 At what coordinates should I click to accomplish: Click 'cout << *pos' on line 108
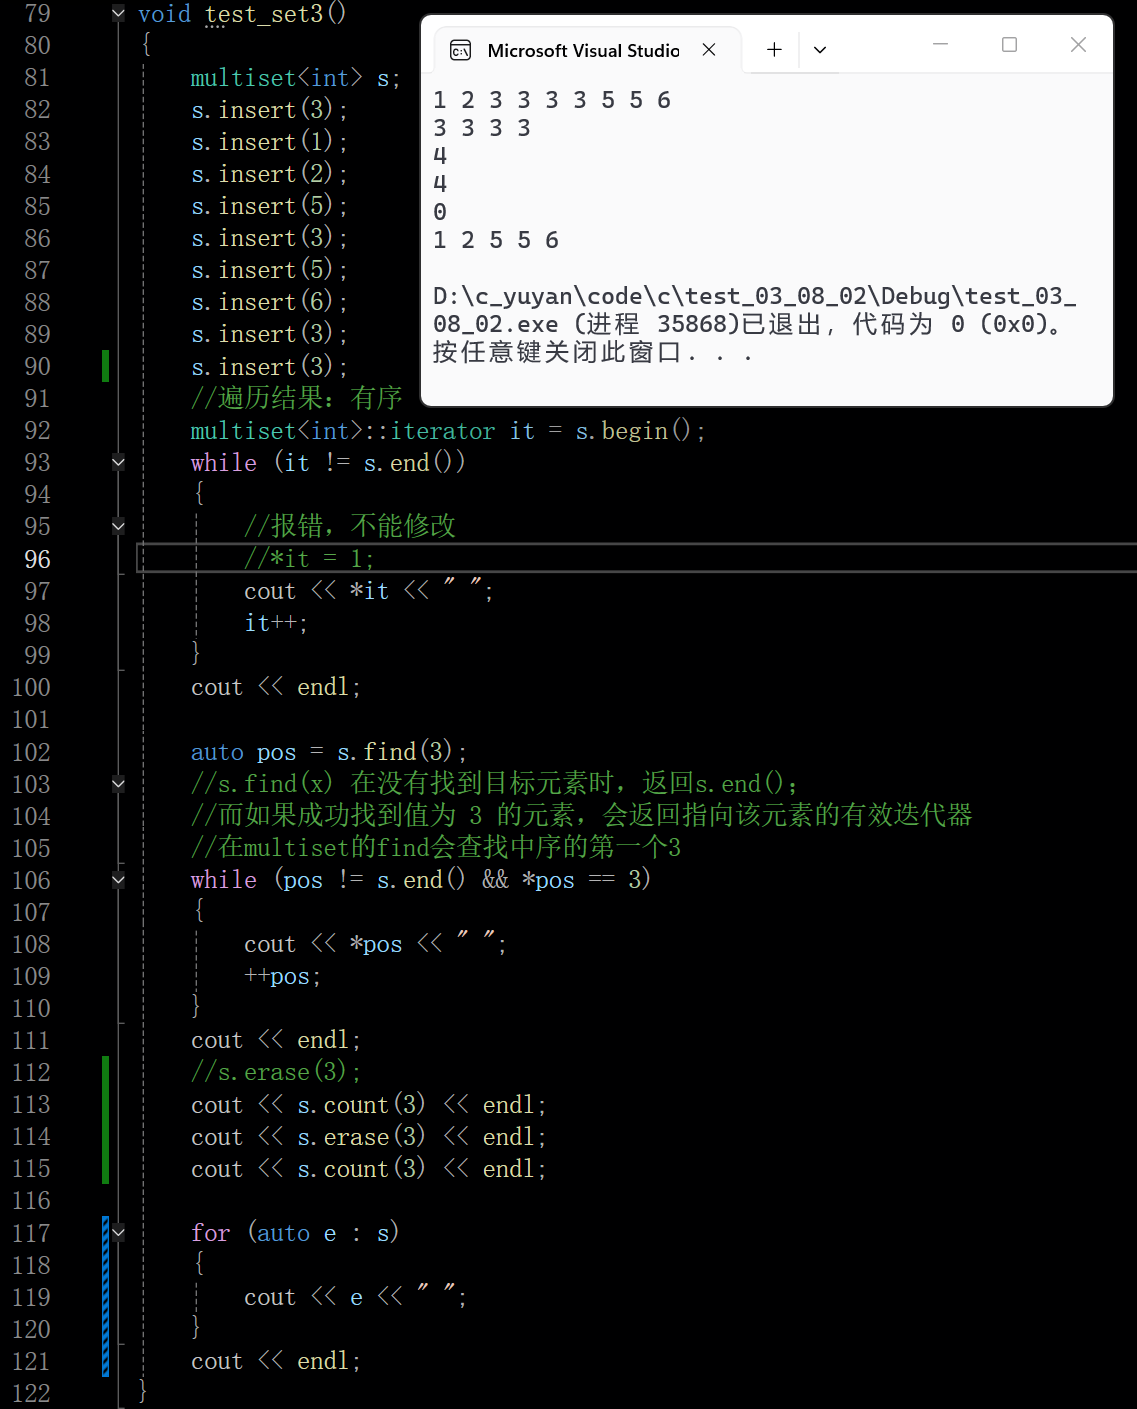coord(323,944)
